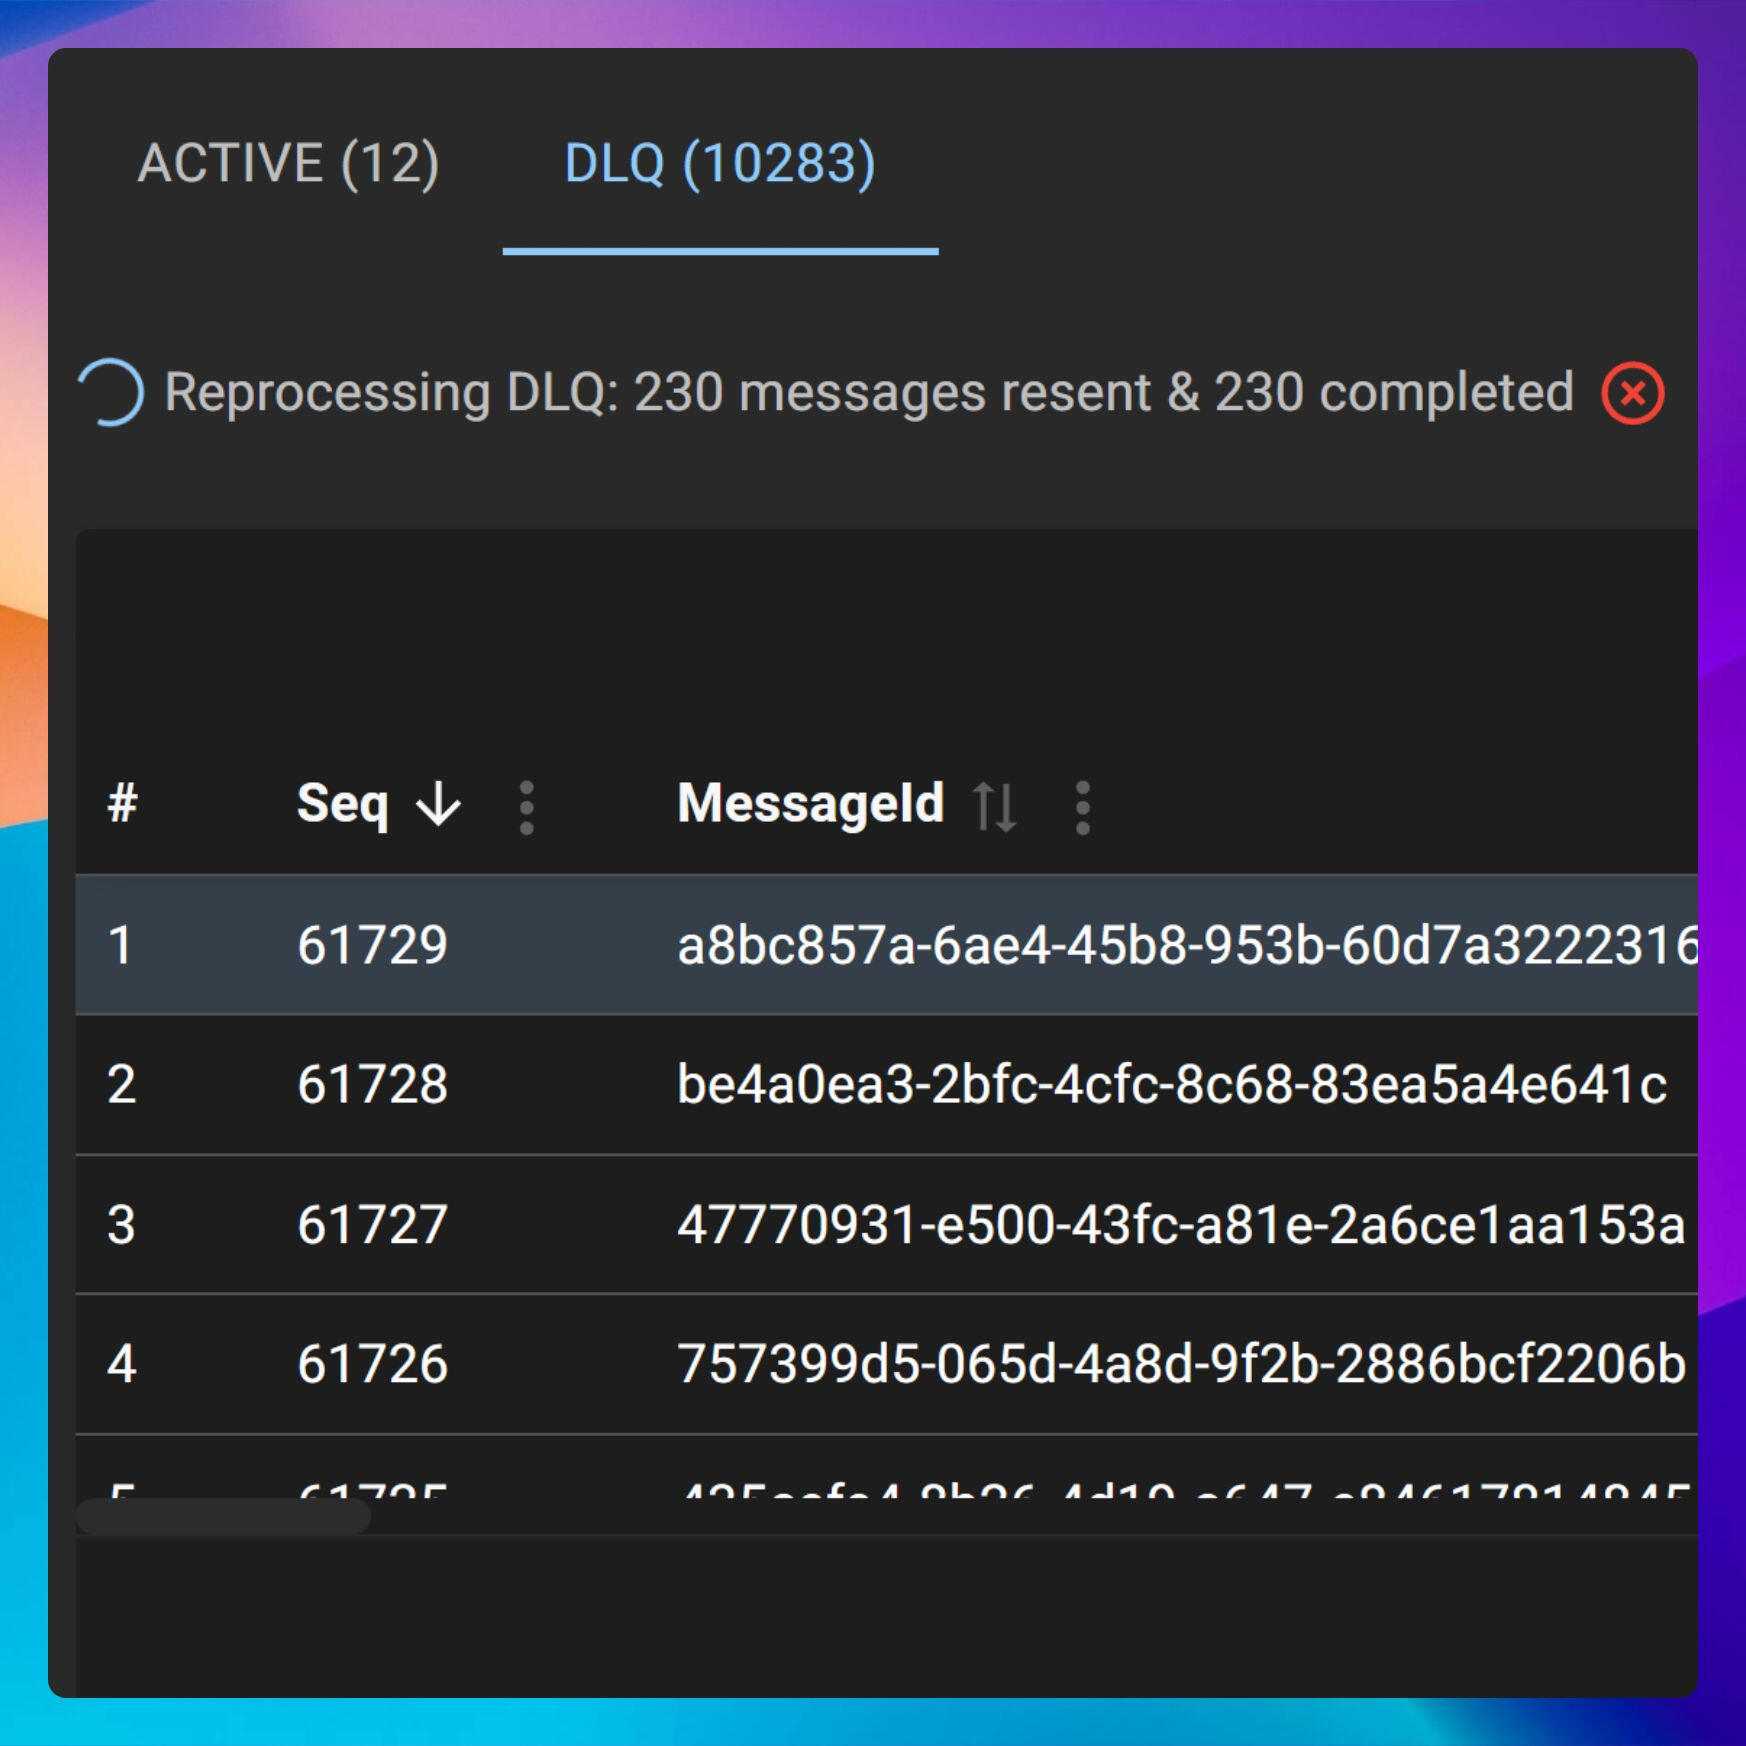1746x1746 pixels.
Task: Switch to the ACTIVE (12) tab
Action: pos(288,163)
